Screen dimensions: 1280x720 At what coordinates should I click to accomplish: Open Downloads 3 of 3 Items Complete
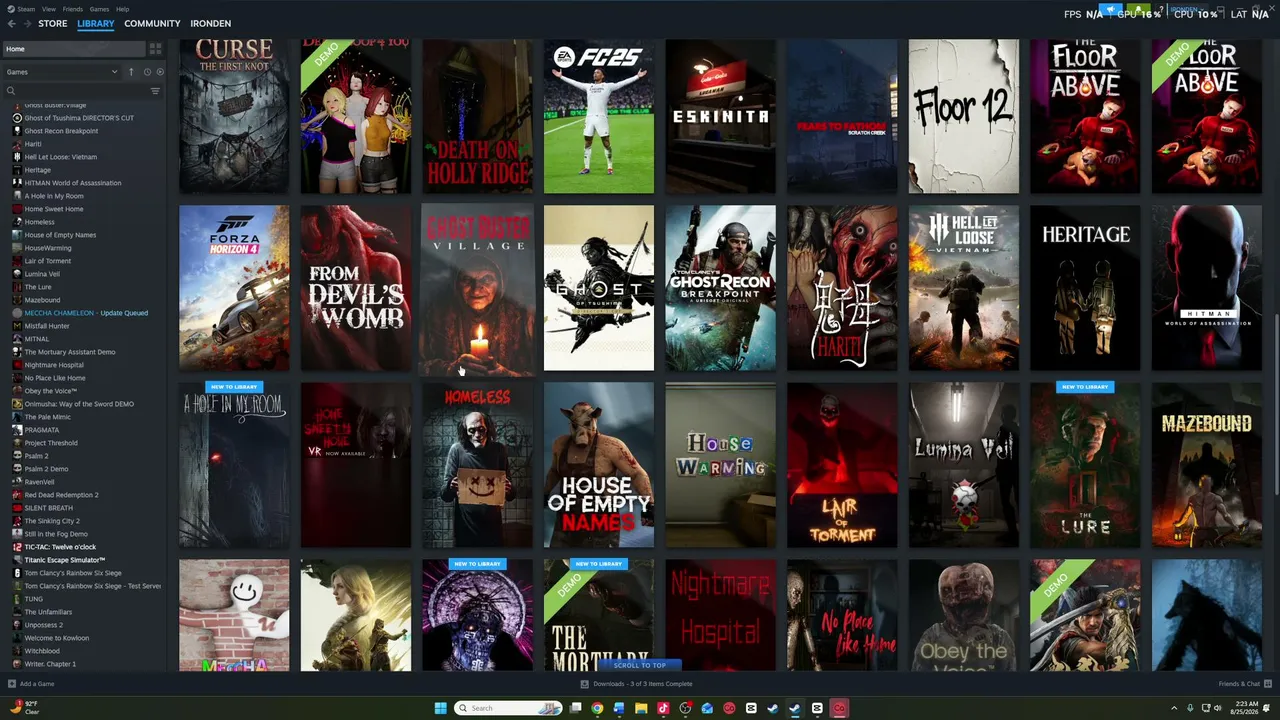642,684
